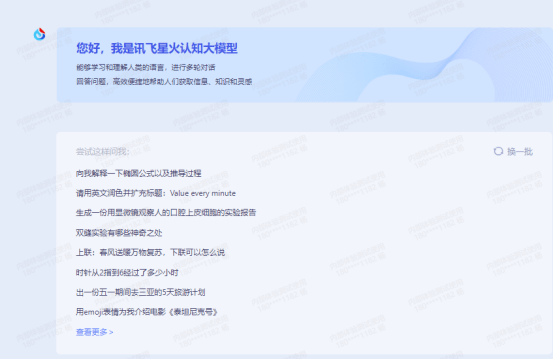
Task: Click the refresh icon beside 换一批
Action: click(498, 151)
